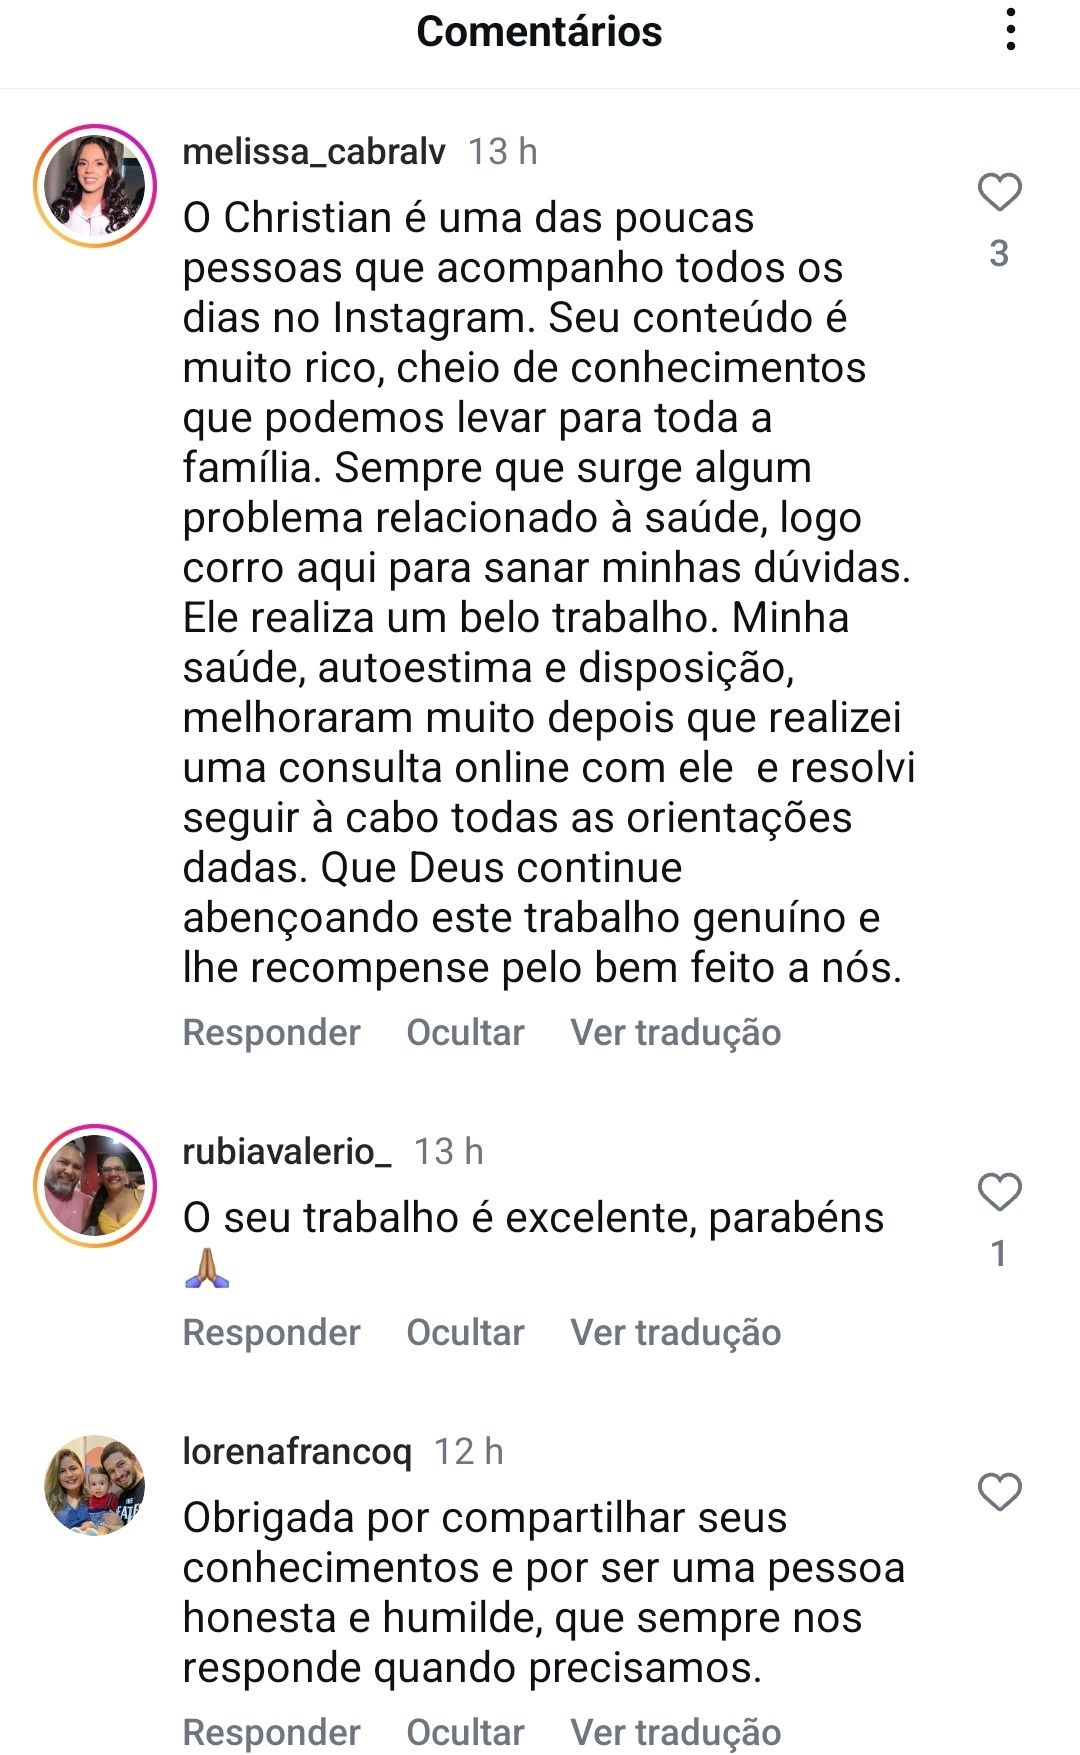Show translation of rubiavalerio_'s comment
This screenshot has width=1080, height=1755.
[x=675, y=1333]
